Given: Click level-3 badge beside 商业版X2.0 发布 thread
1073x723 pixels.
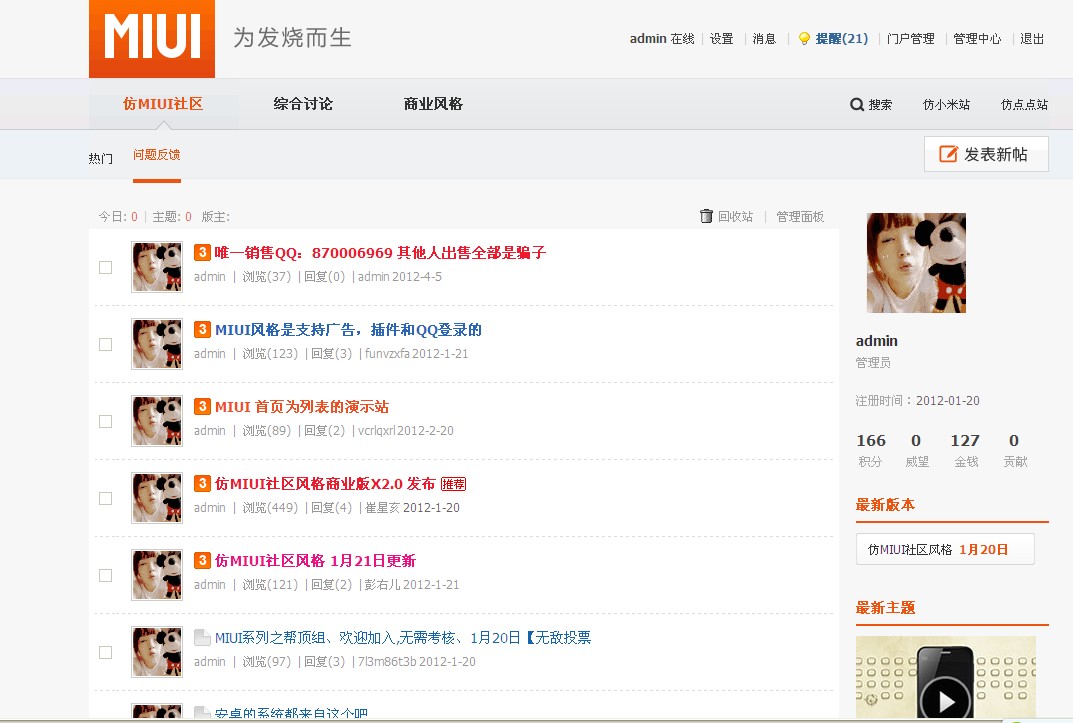Looking at the screenshot, I should point(202,484).
